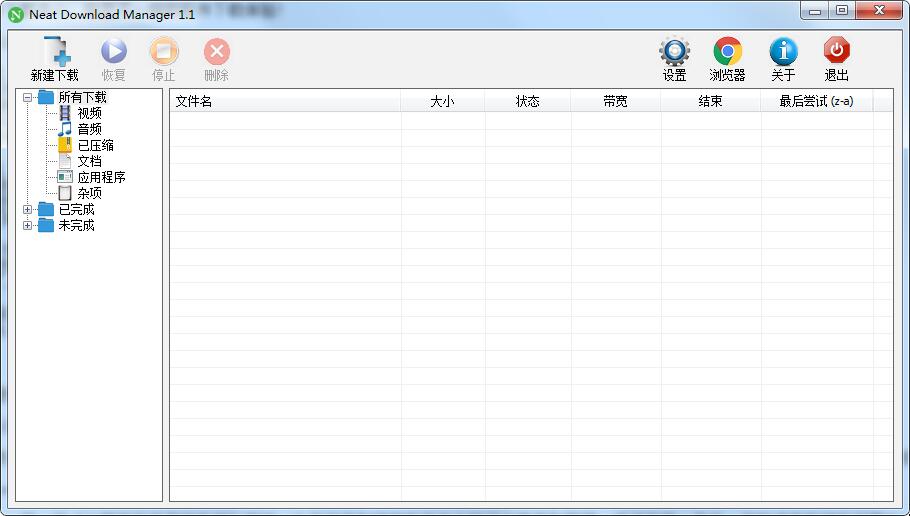Click the 退出 (Exit) power icon

point(836,50)
